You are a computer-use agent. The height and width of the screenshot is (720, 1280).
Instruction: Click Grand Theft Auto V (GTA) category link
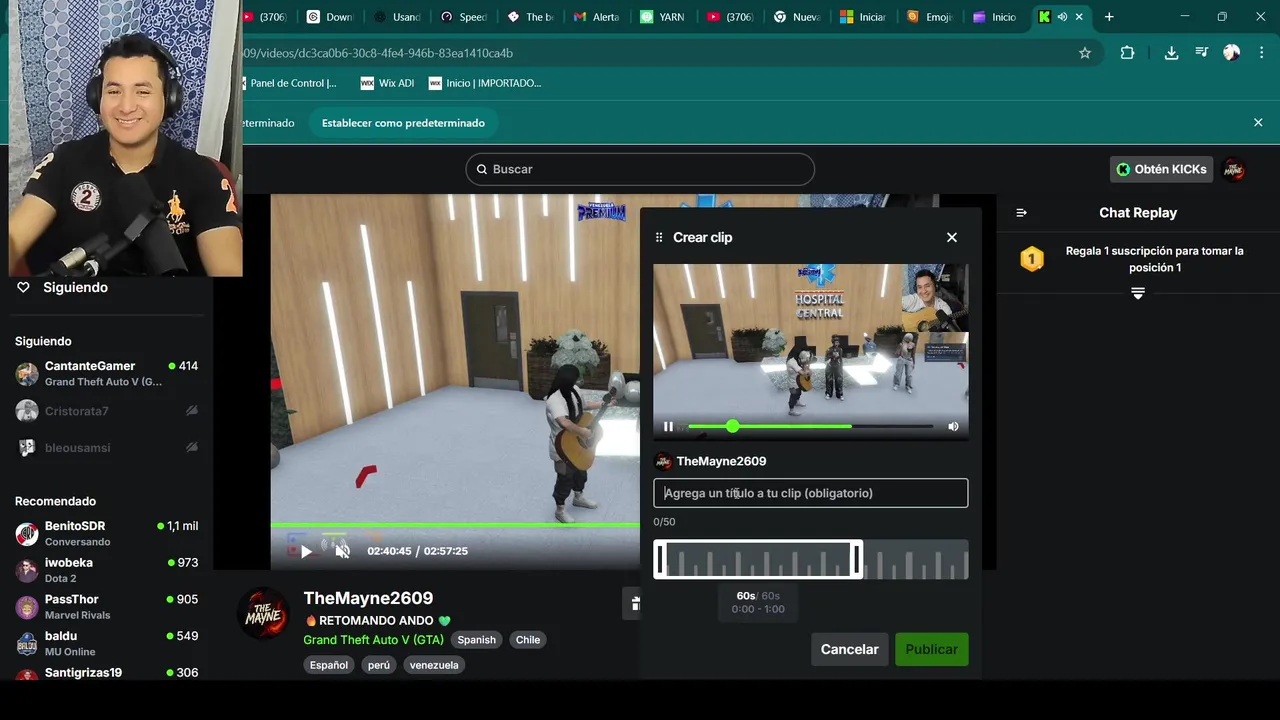pyautogui.click(x=373, y=640)
